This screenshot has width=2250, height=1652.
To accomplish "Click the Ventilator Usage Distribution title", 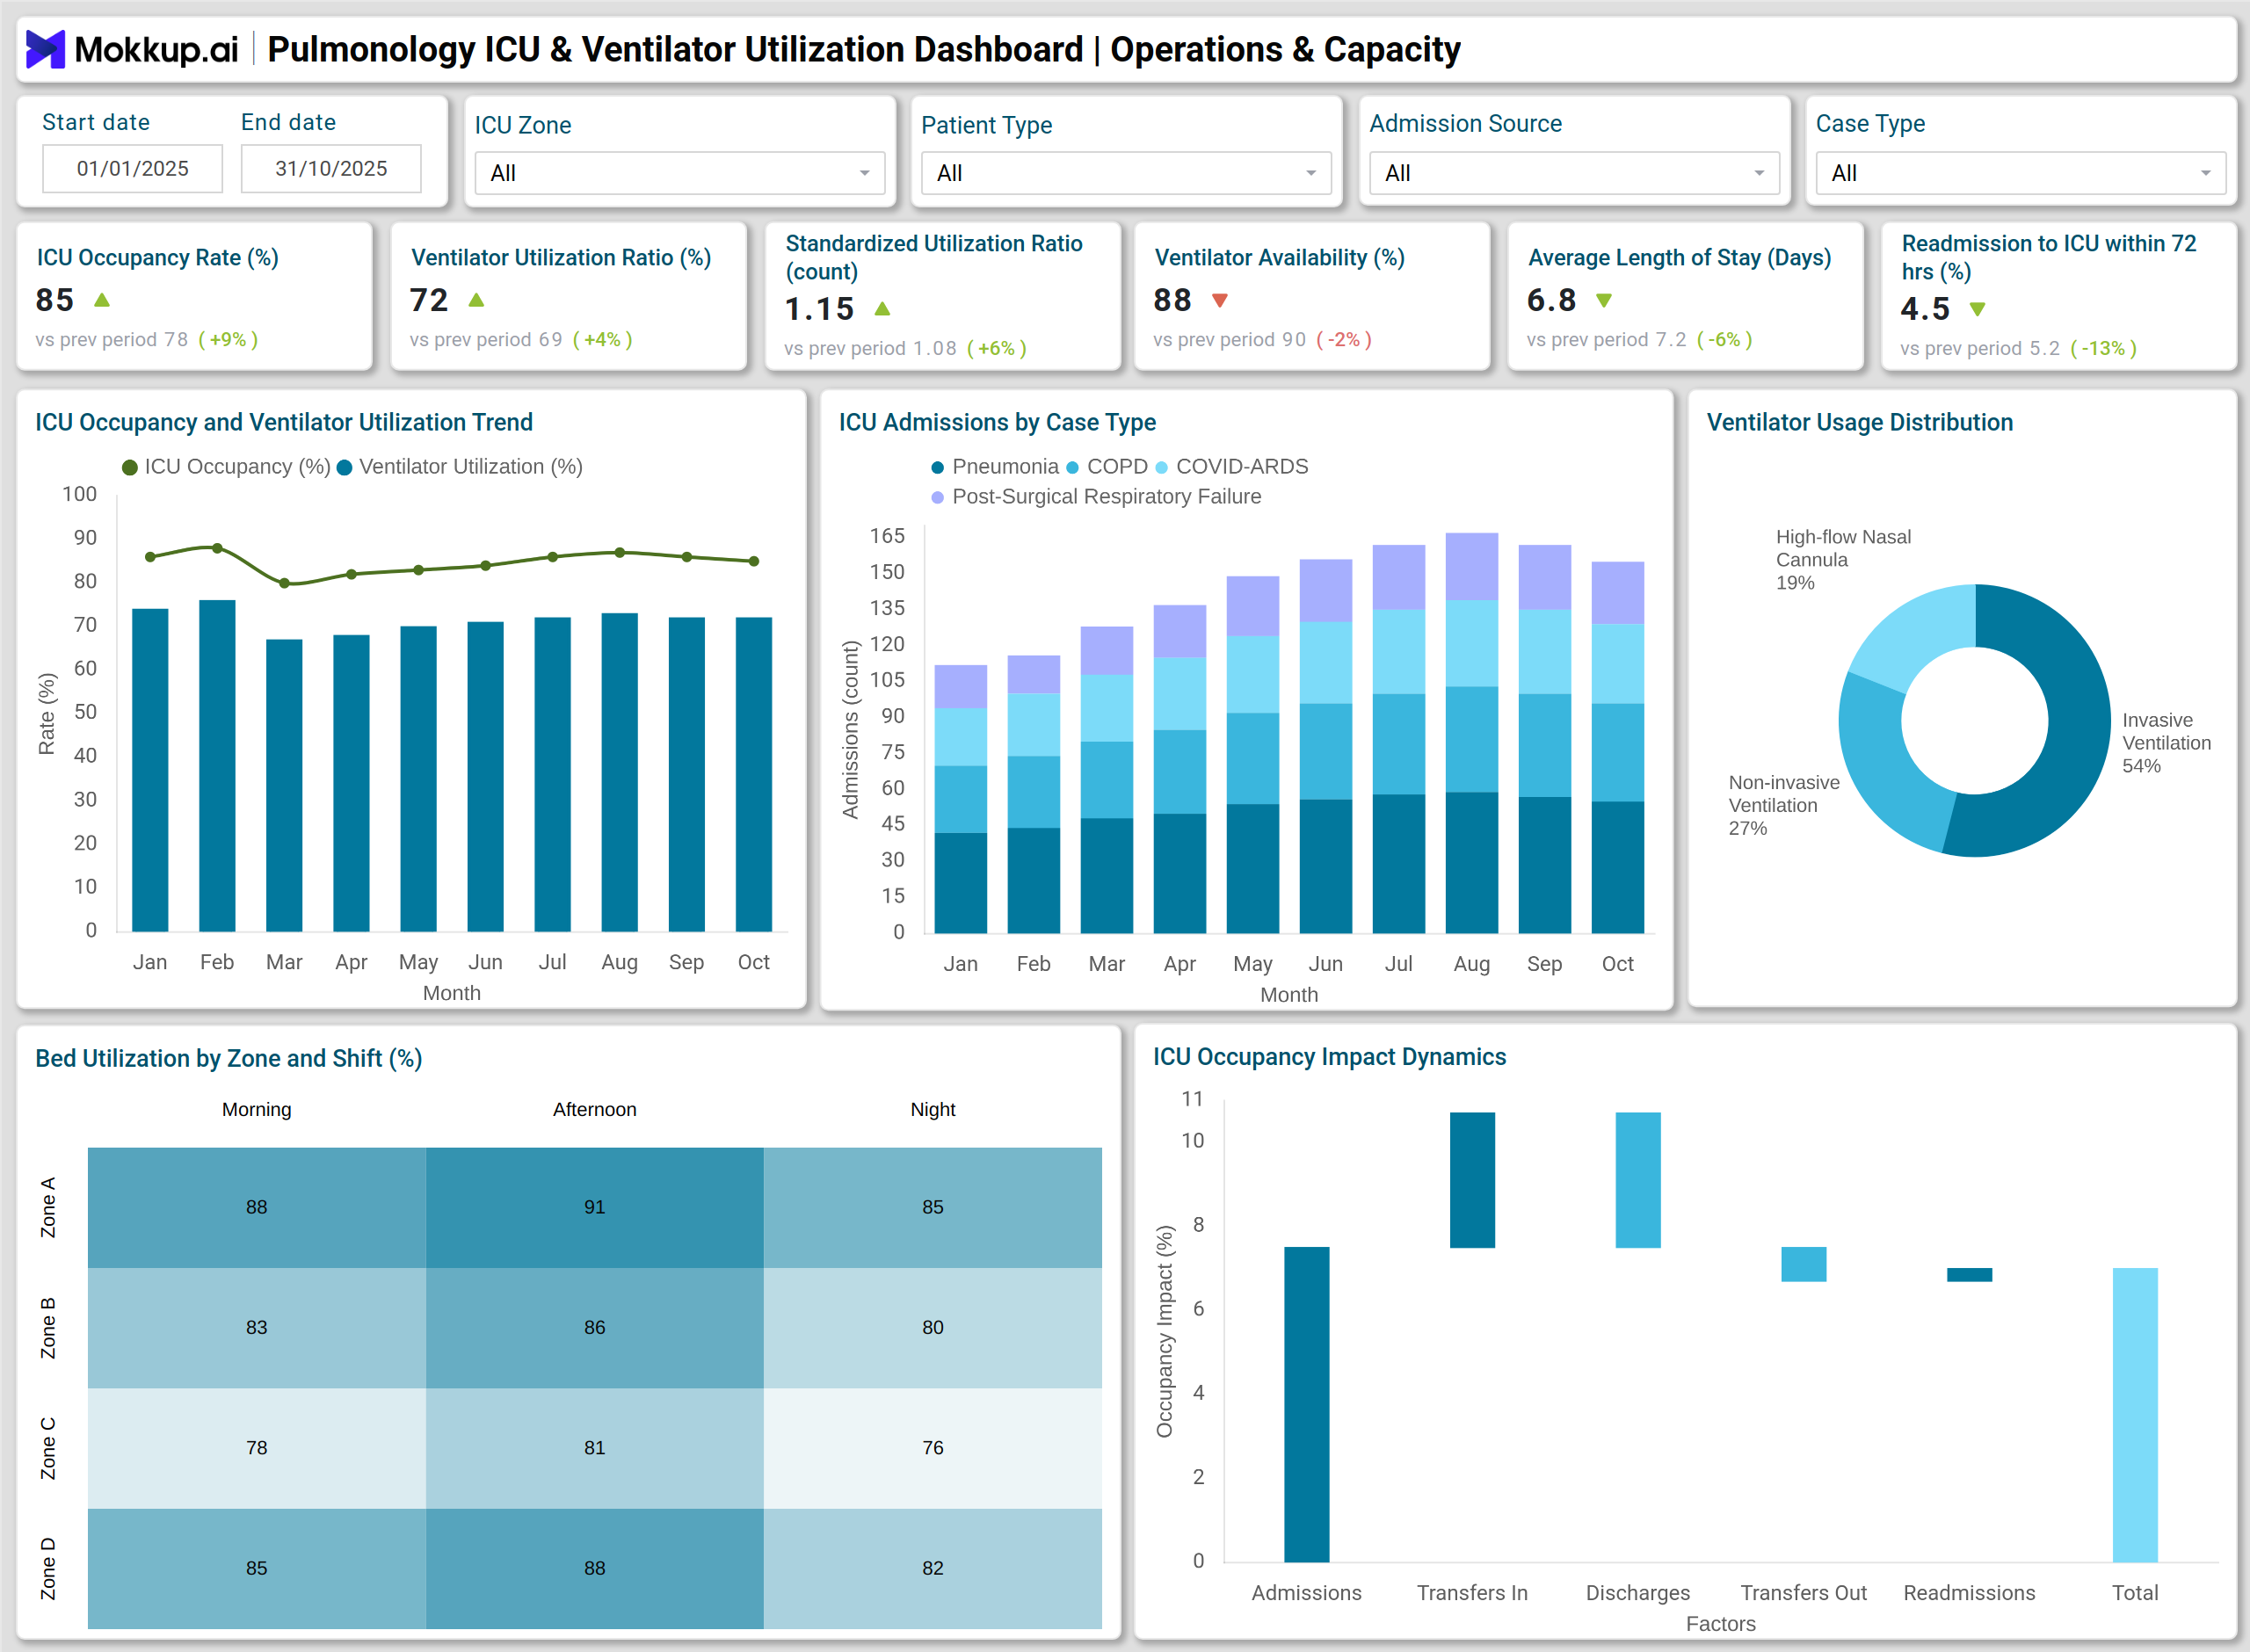I will 1859,422.
